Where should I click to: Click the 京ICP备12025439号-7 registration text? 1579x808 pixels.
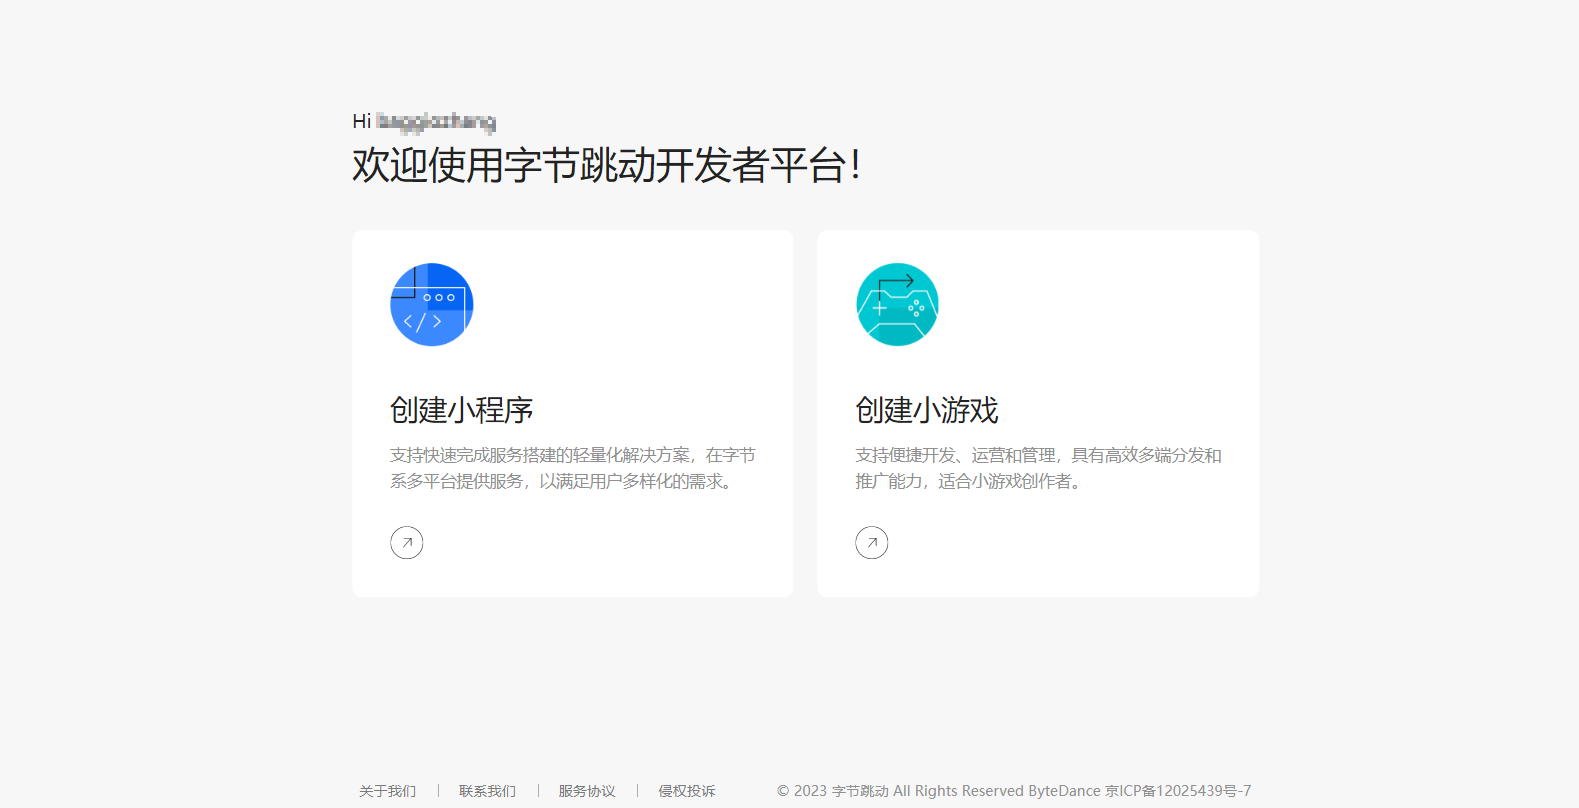point(1178,791)
